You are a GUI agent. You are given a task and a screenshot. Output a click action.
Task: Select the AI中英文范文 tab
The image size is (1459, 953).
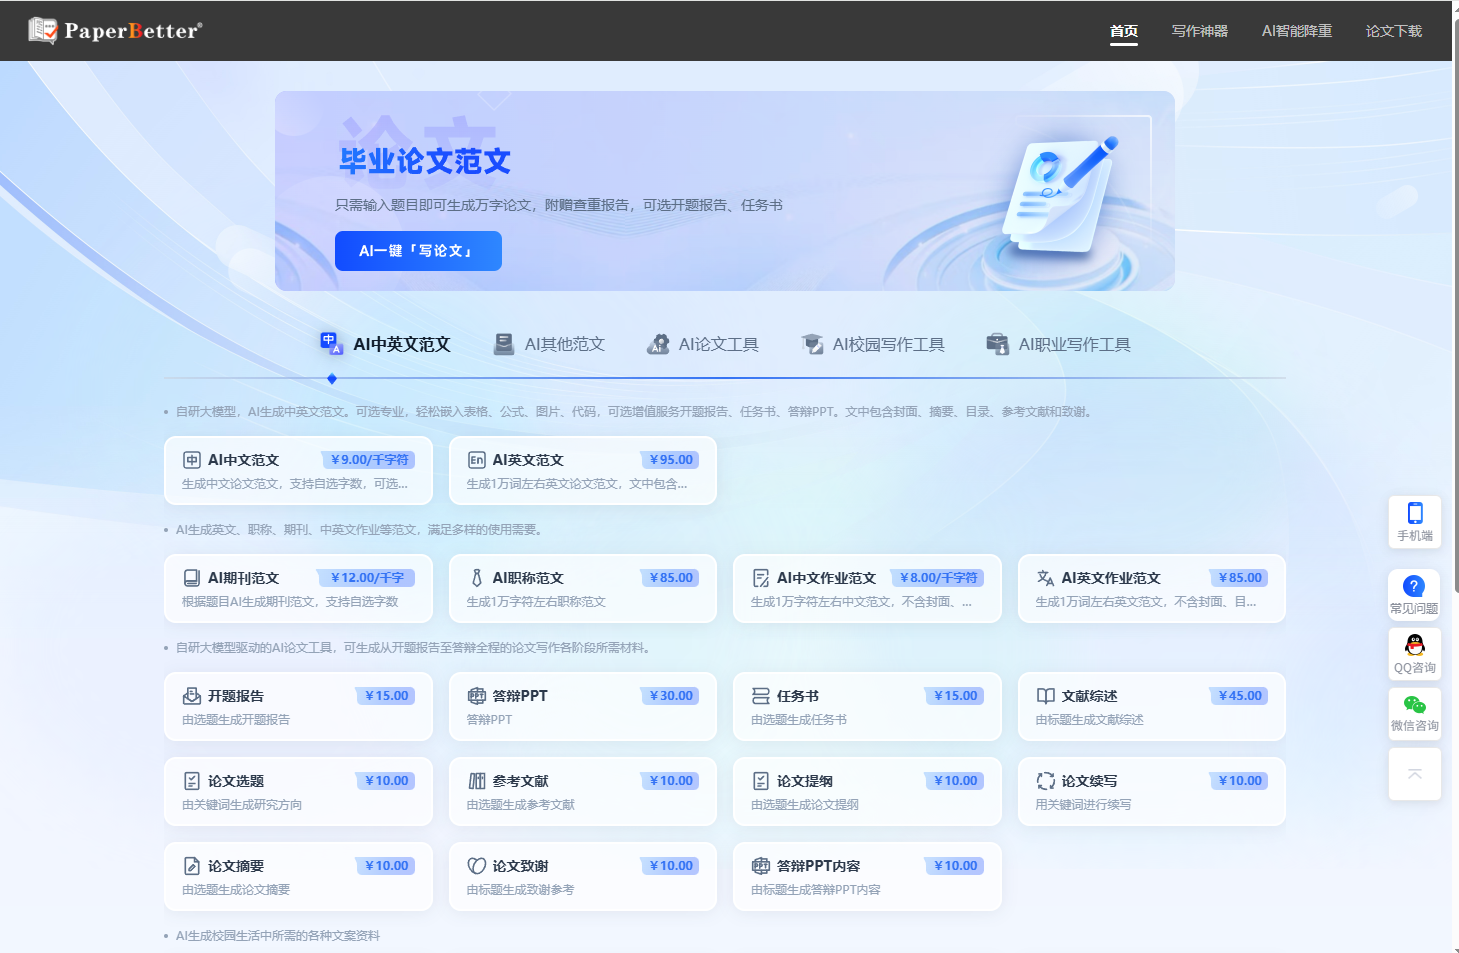[x=385, y=344]
